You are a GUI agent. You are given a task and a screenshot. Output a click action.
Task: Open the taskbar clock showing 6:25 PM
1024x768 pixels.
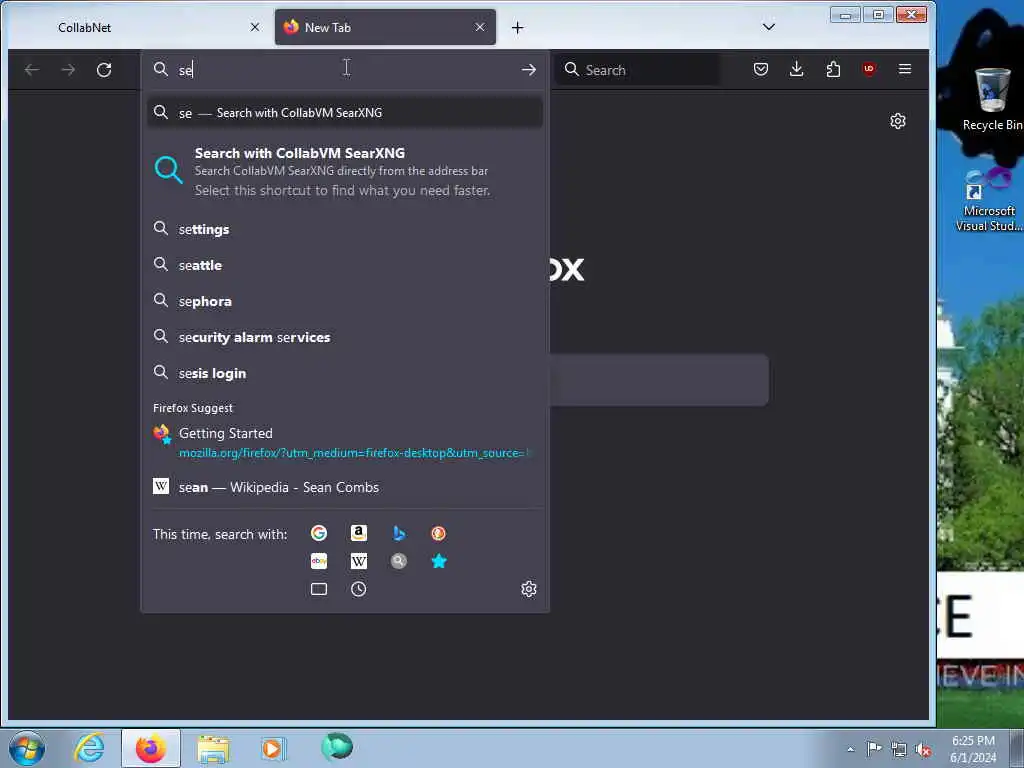(x=973, y=749)
